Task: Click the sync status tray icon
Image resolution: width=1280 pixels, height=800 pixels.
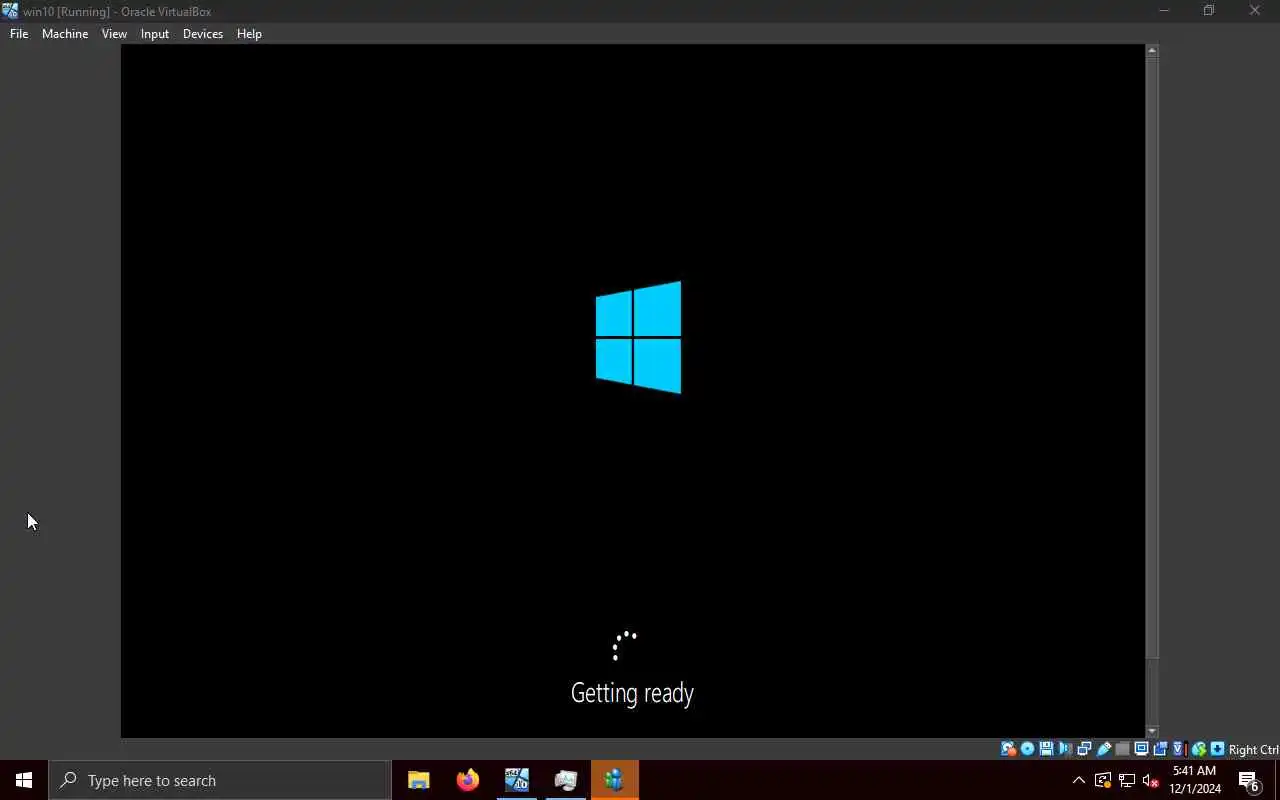Action: coord(1103,780)
